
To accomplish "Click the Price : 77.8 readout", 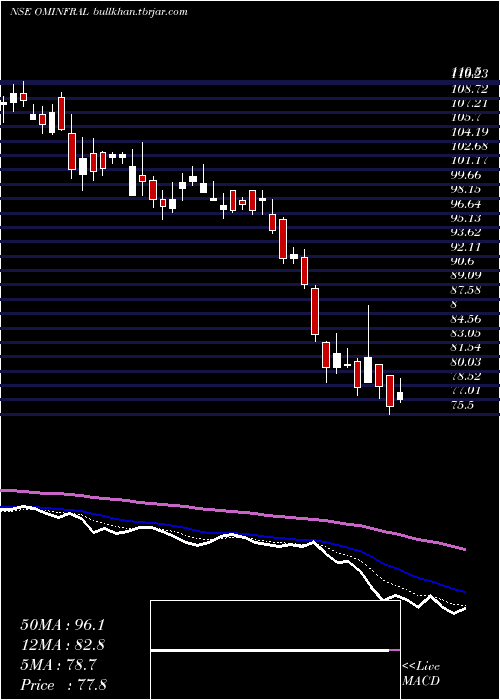I will click(x=63, y=685).
